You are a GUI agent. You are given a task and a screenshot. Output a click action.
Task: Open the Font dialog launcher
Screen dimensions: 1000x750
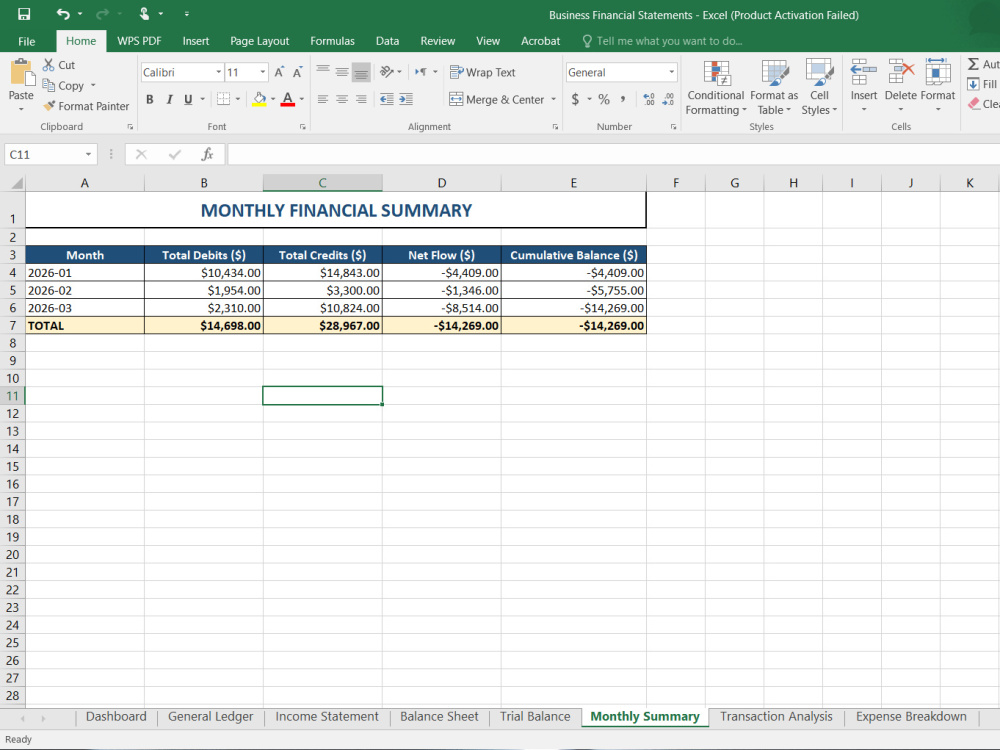click(302, 127)
